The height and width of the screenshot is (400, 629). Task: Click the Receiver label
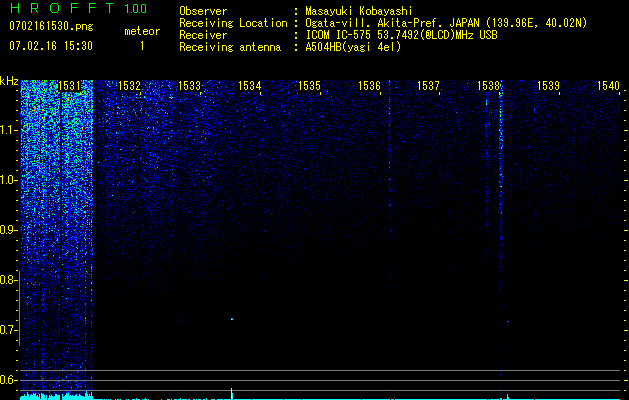pos(203,35)
